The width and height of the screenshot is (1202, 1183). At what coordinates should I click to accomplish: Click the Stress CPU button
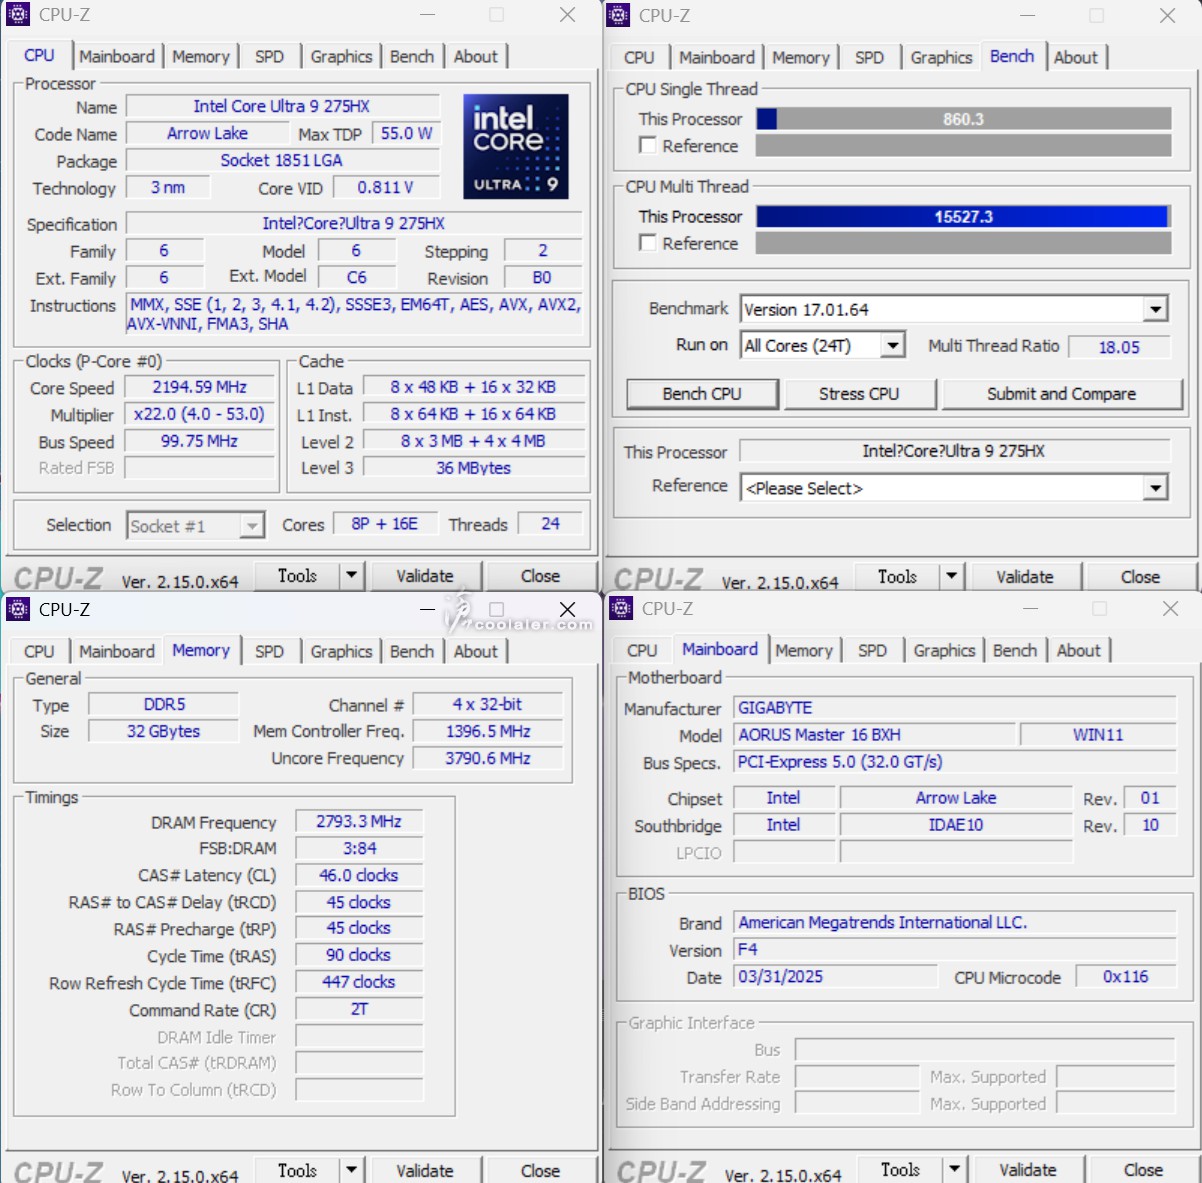click(x=859, y=394)
